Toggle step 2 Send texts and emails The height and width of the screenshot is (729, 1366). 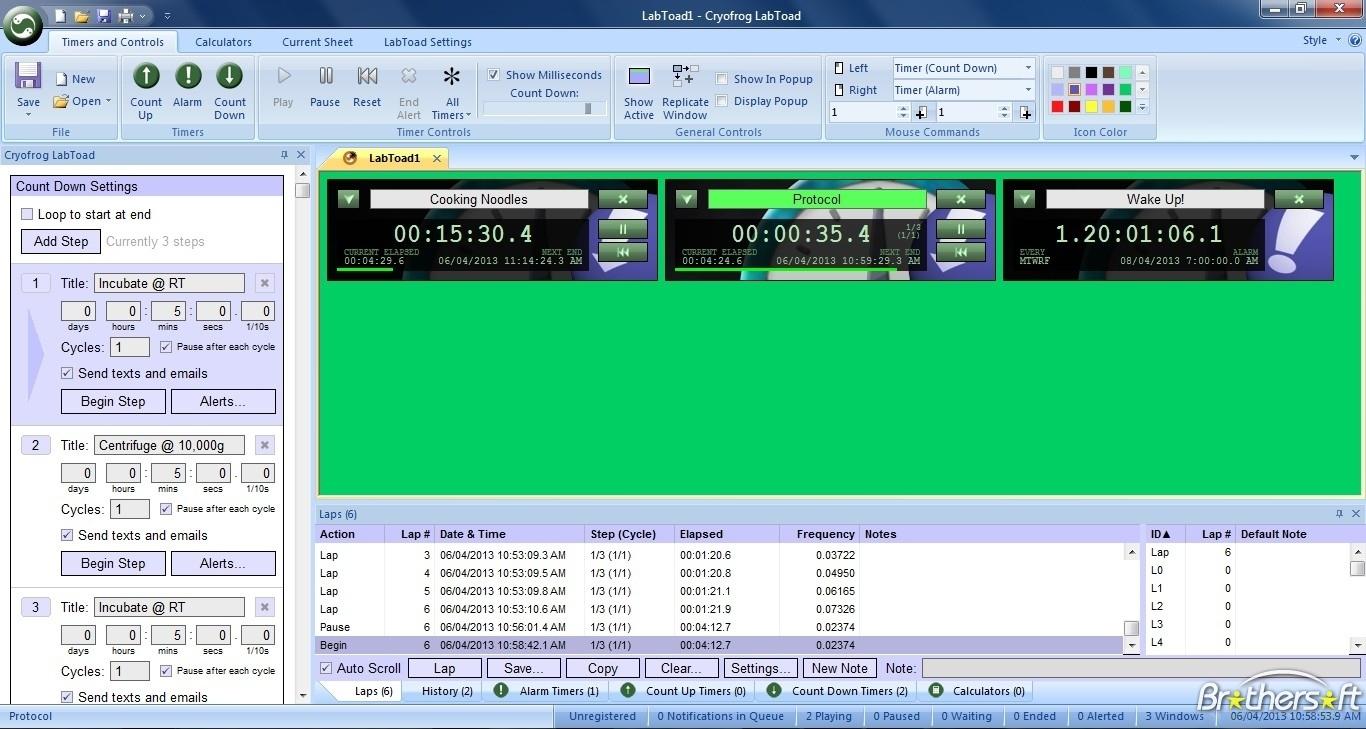click(67, 535)
